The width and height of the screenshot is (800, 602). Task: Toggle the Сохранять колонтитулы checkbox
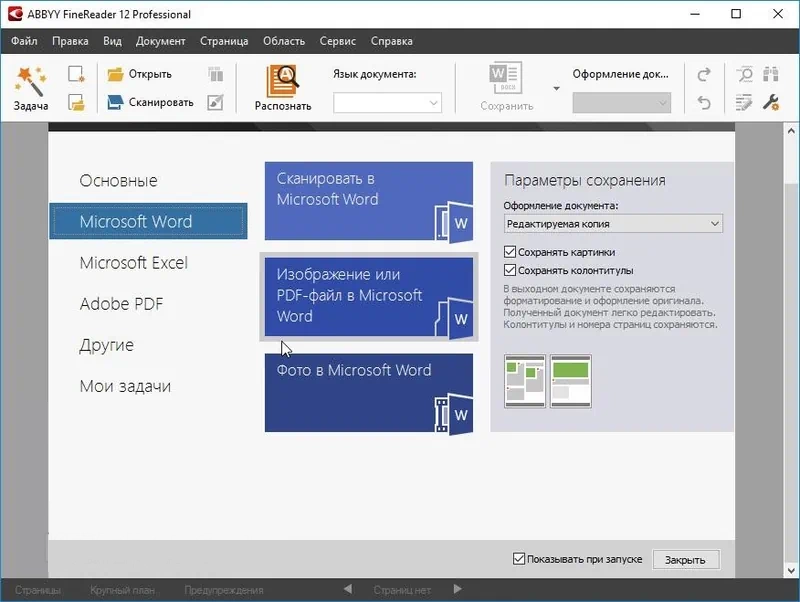510,270
